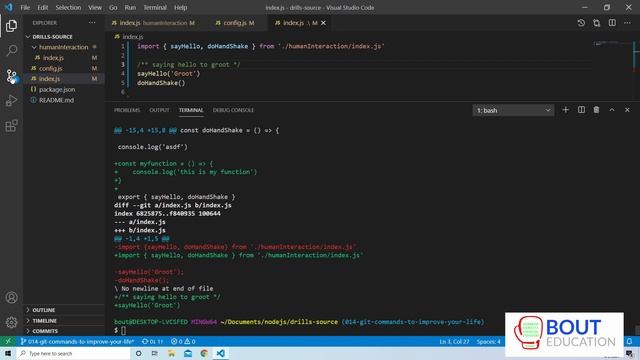This screenshot has height=360, width=640.
Task: Expand the COMMITS section
Action: pos(45,331)
